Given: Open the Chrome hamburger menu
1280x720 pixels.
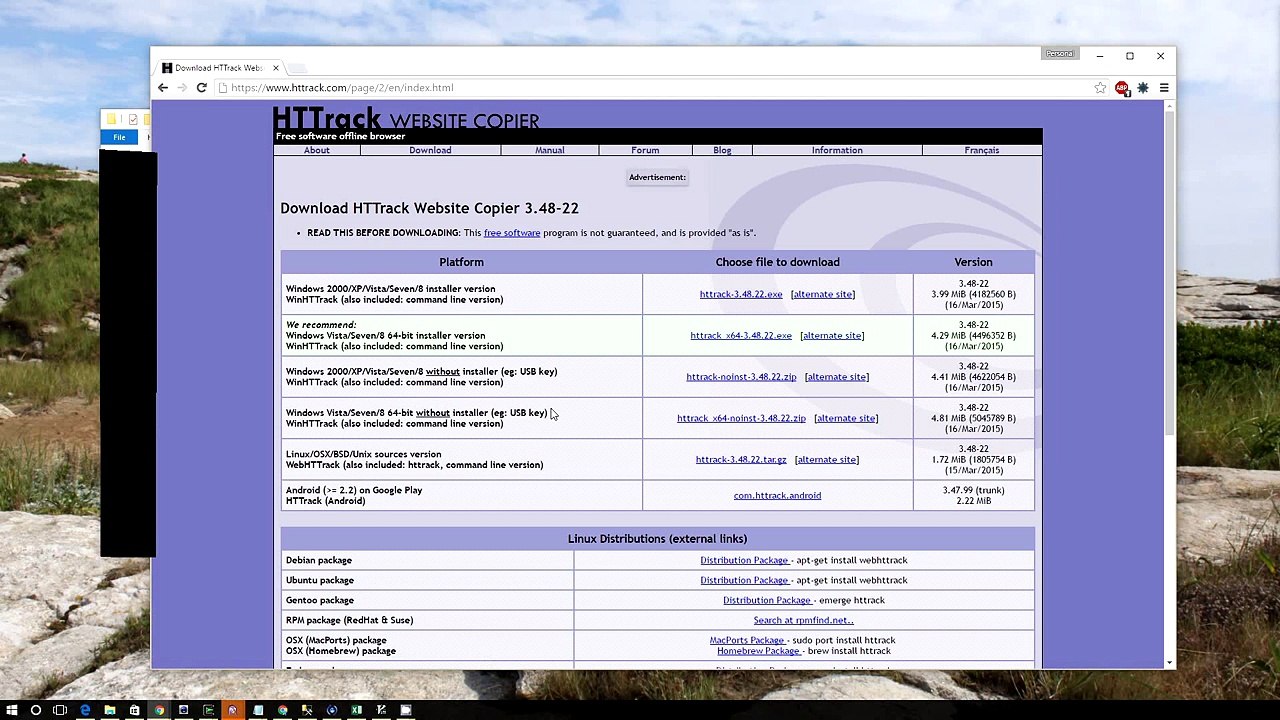Looking at the screenshot, I should tap(1164, 88).
